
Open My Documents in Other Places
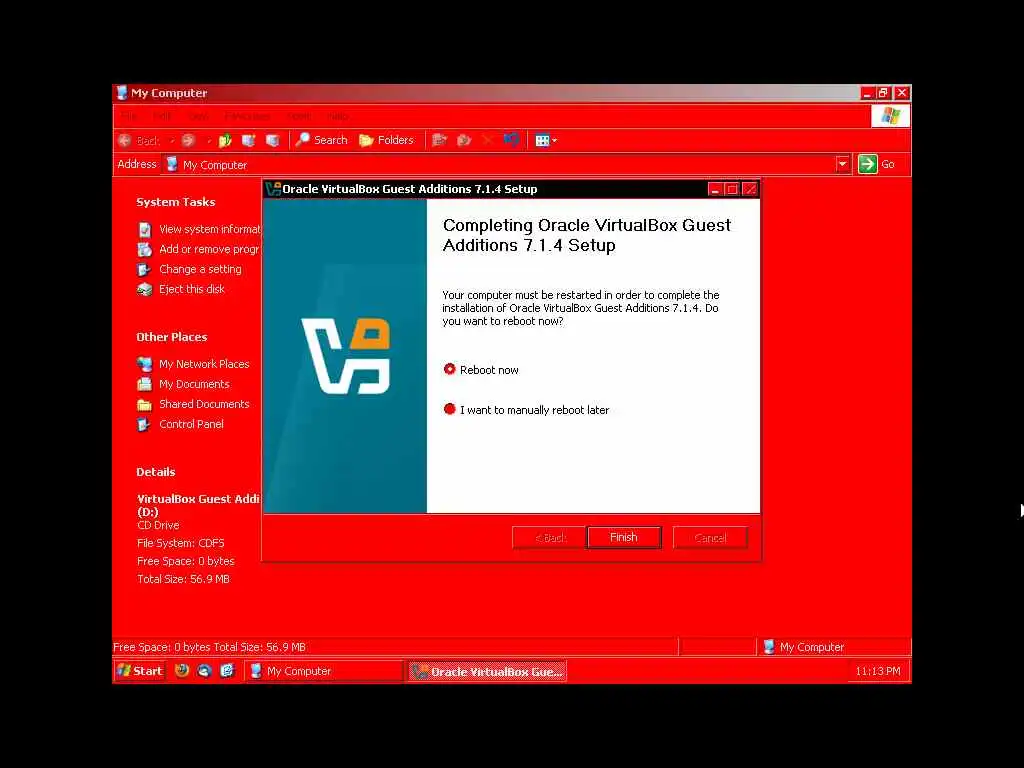(195, 384)
